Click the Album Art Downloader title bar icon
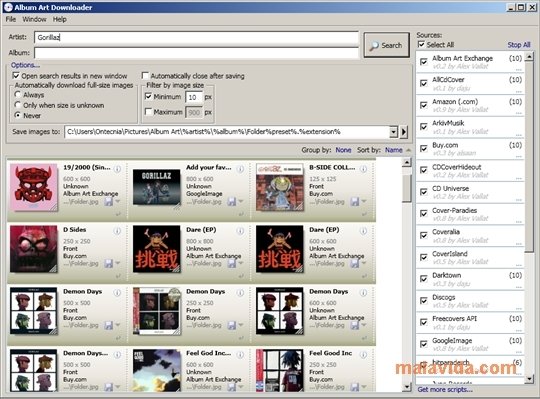The width and height of the screenshot is (540, 399). pos(8,7)
